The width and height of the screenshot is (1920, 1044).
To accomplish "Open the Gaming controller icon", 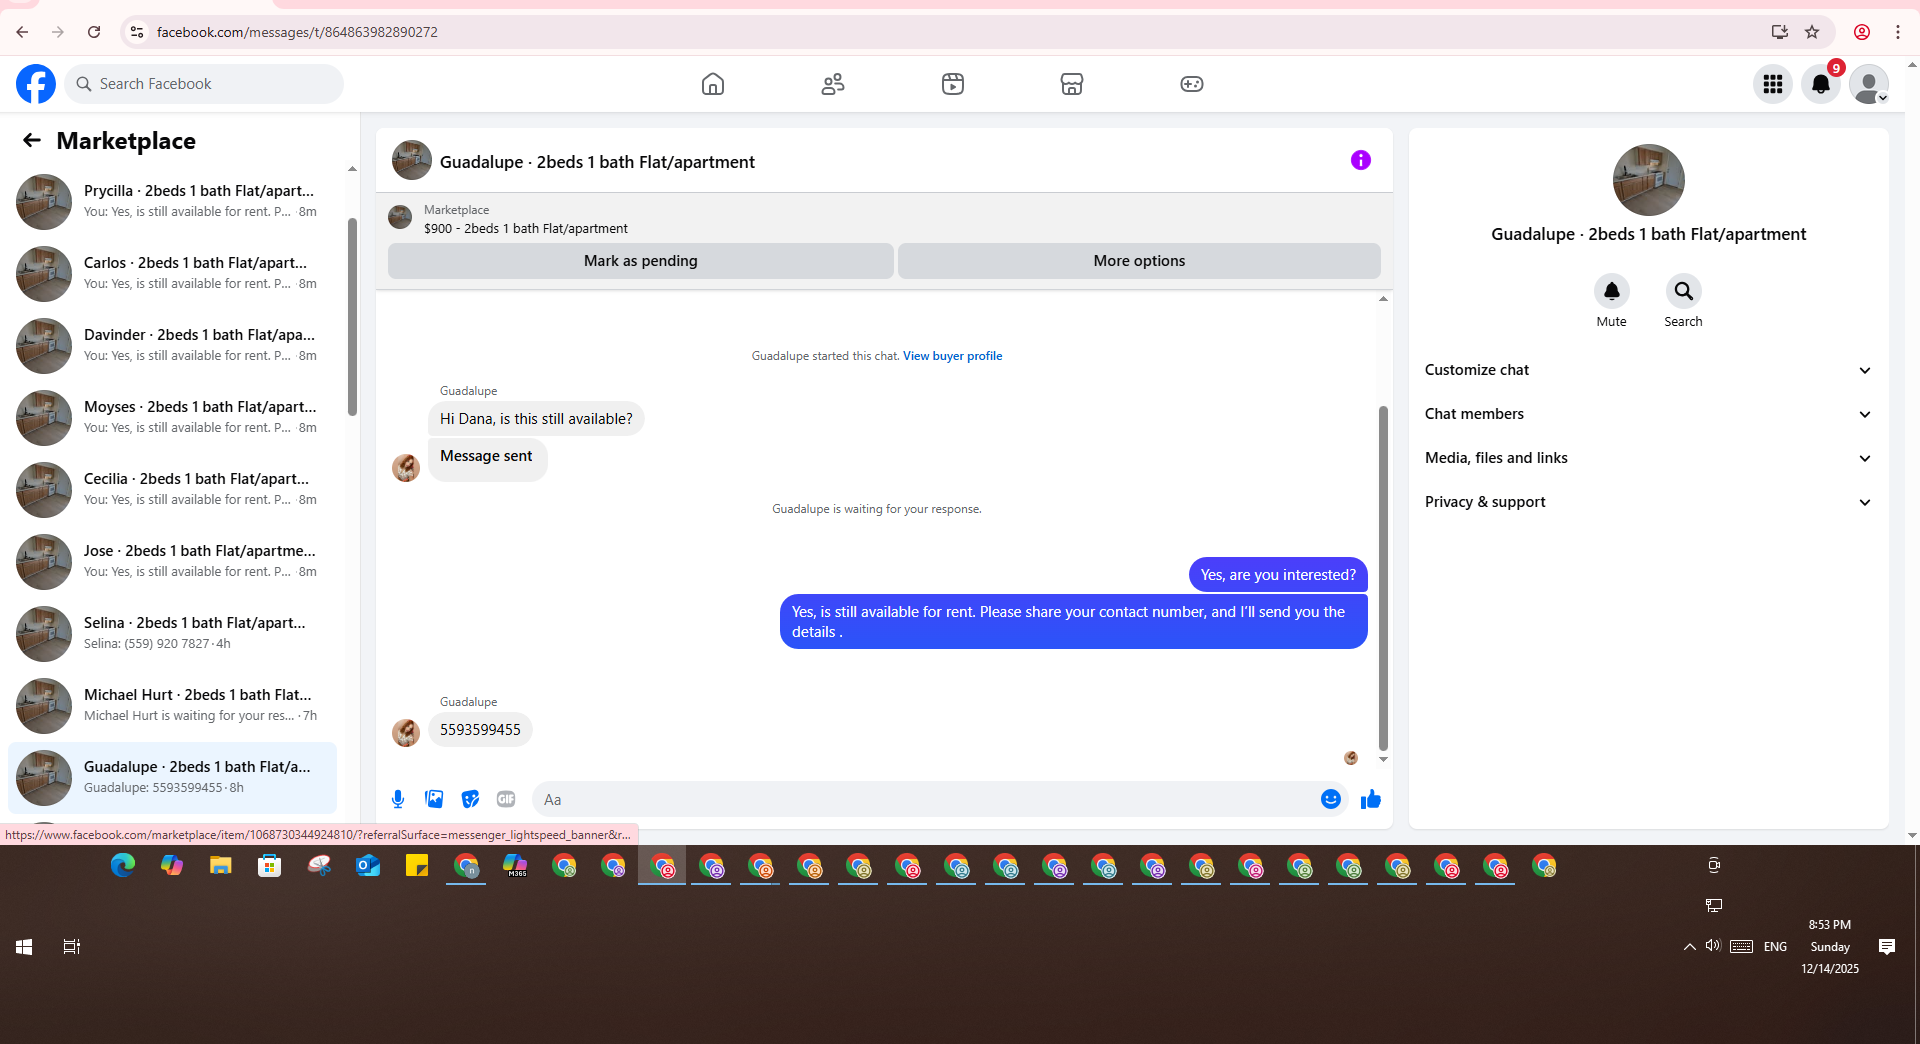I will pyautogui.click(x=1192, y=84).
